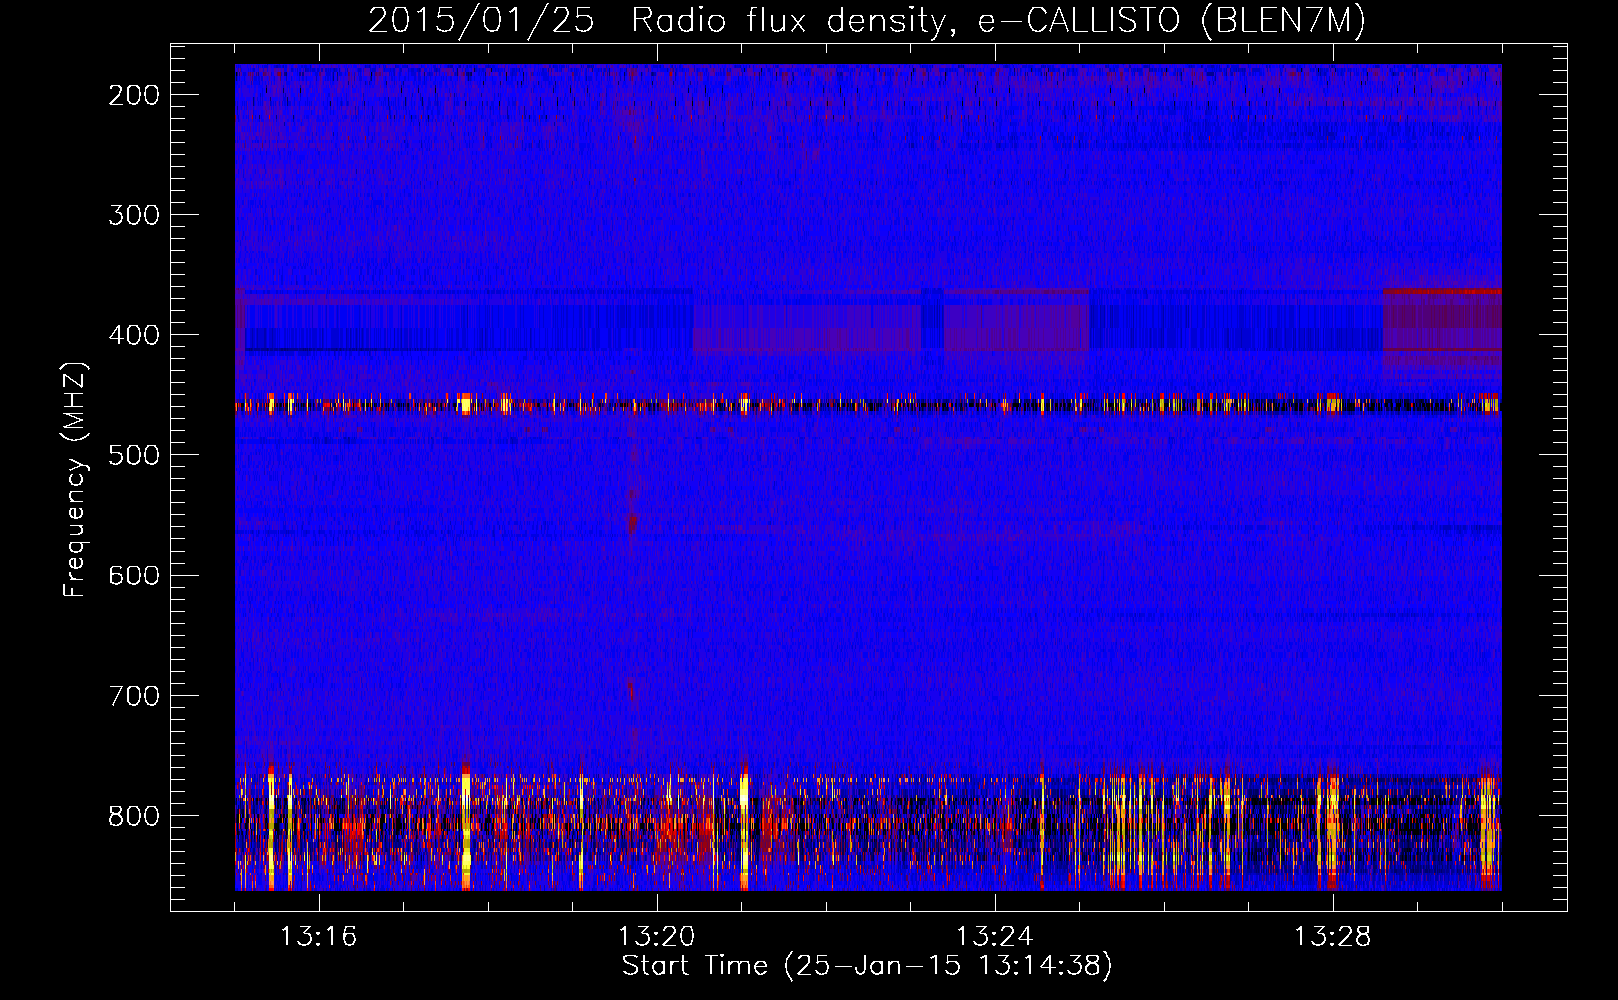Image resolution: width=1618 pixels, height=1000 pixels.
Task: Click the plot title '2015/01/25 Radio flux density, e-CALLISTO (BLEN7M)'
Action: [x=867, y=20]
